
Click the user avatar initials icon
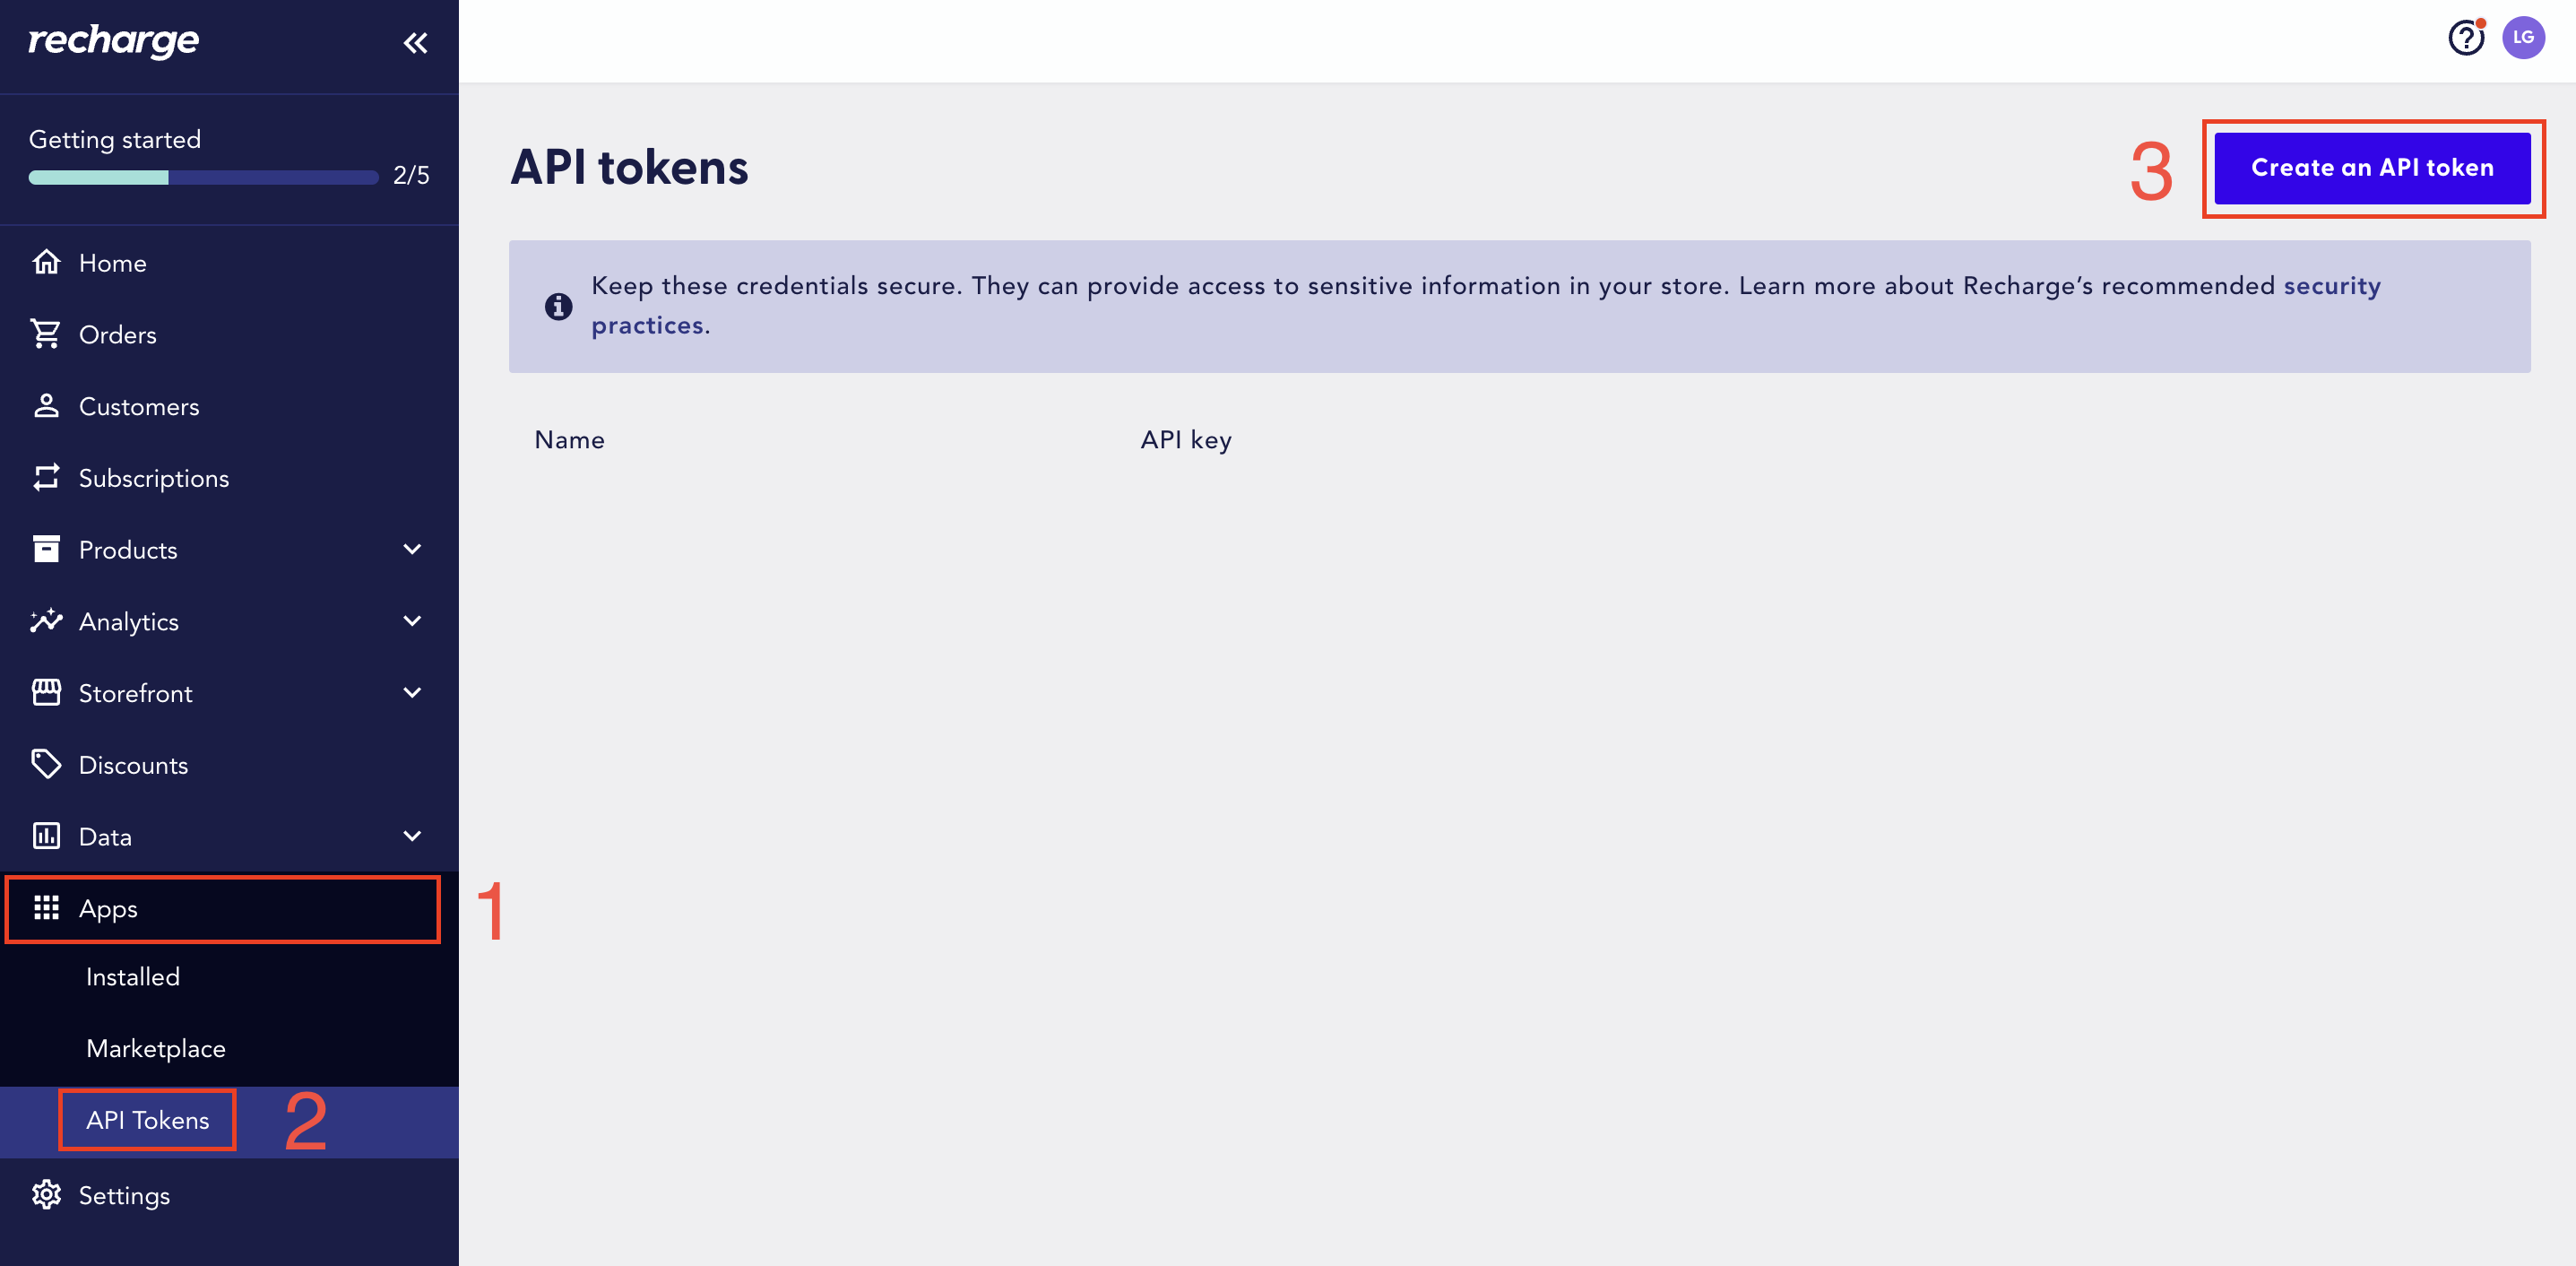click(x=2522, y=38)
